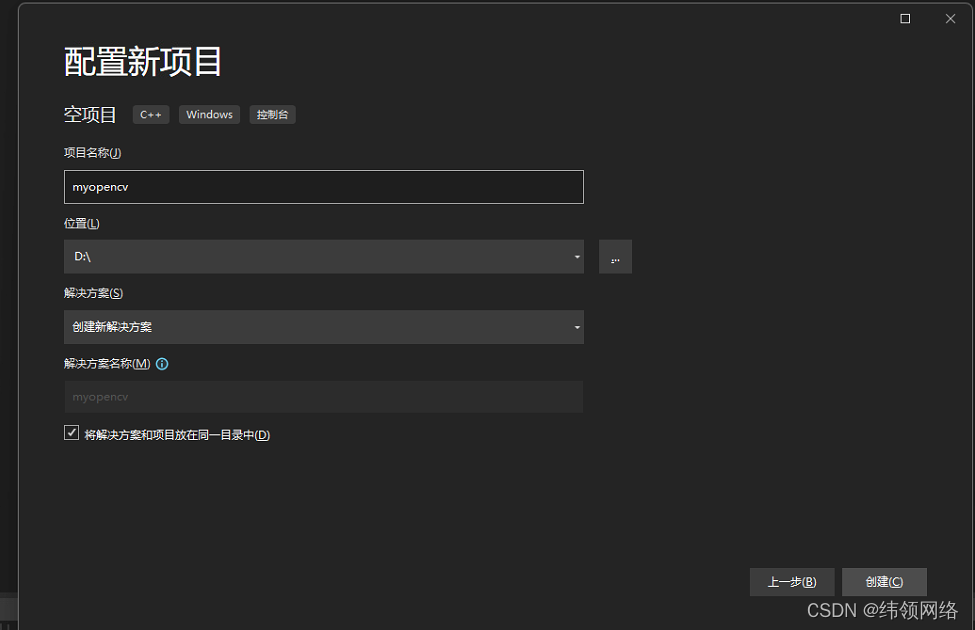
Task: Click the 配置新项目 heading
Action: [x=142, y=62]
